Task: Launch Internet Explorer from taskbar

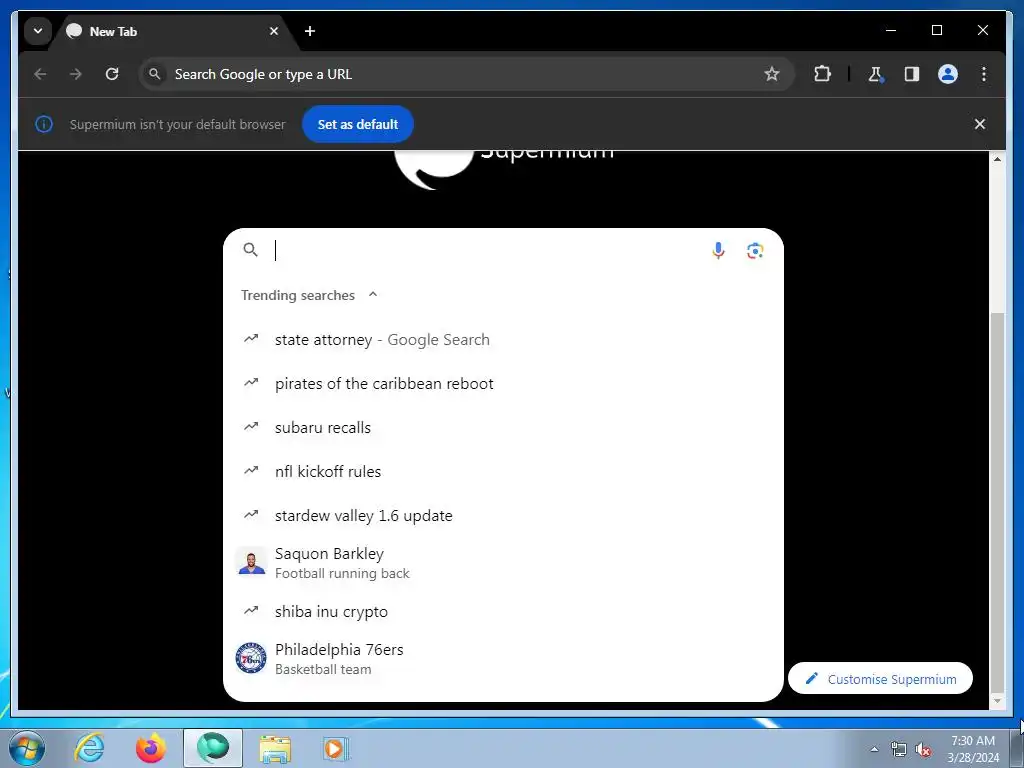Action: pyautogui.click(x=89, y=748)
